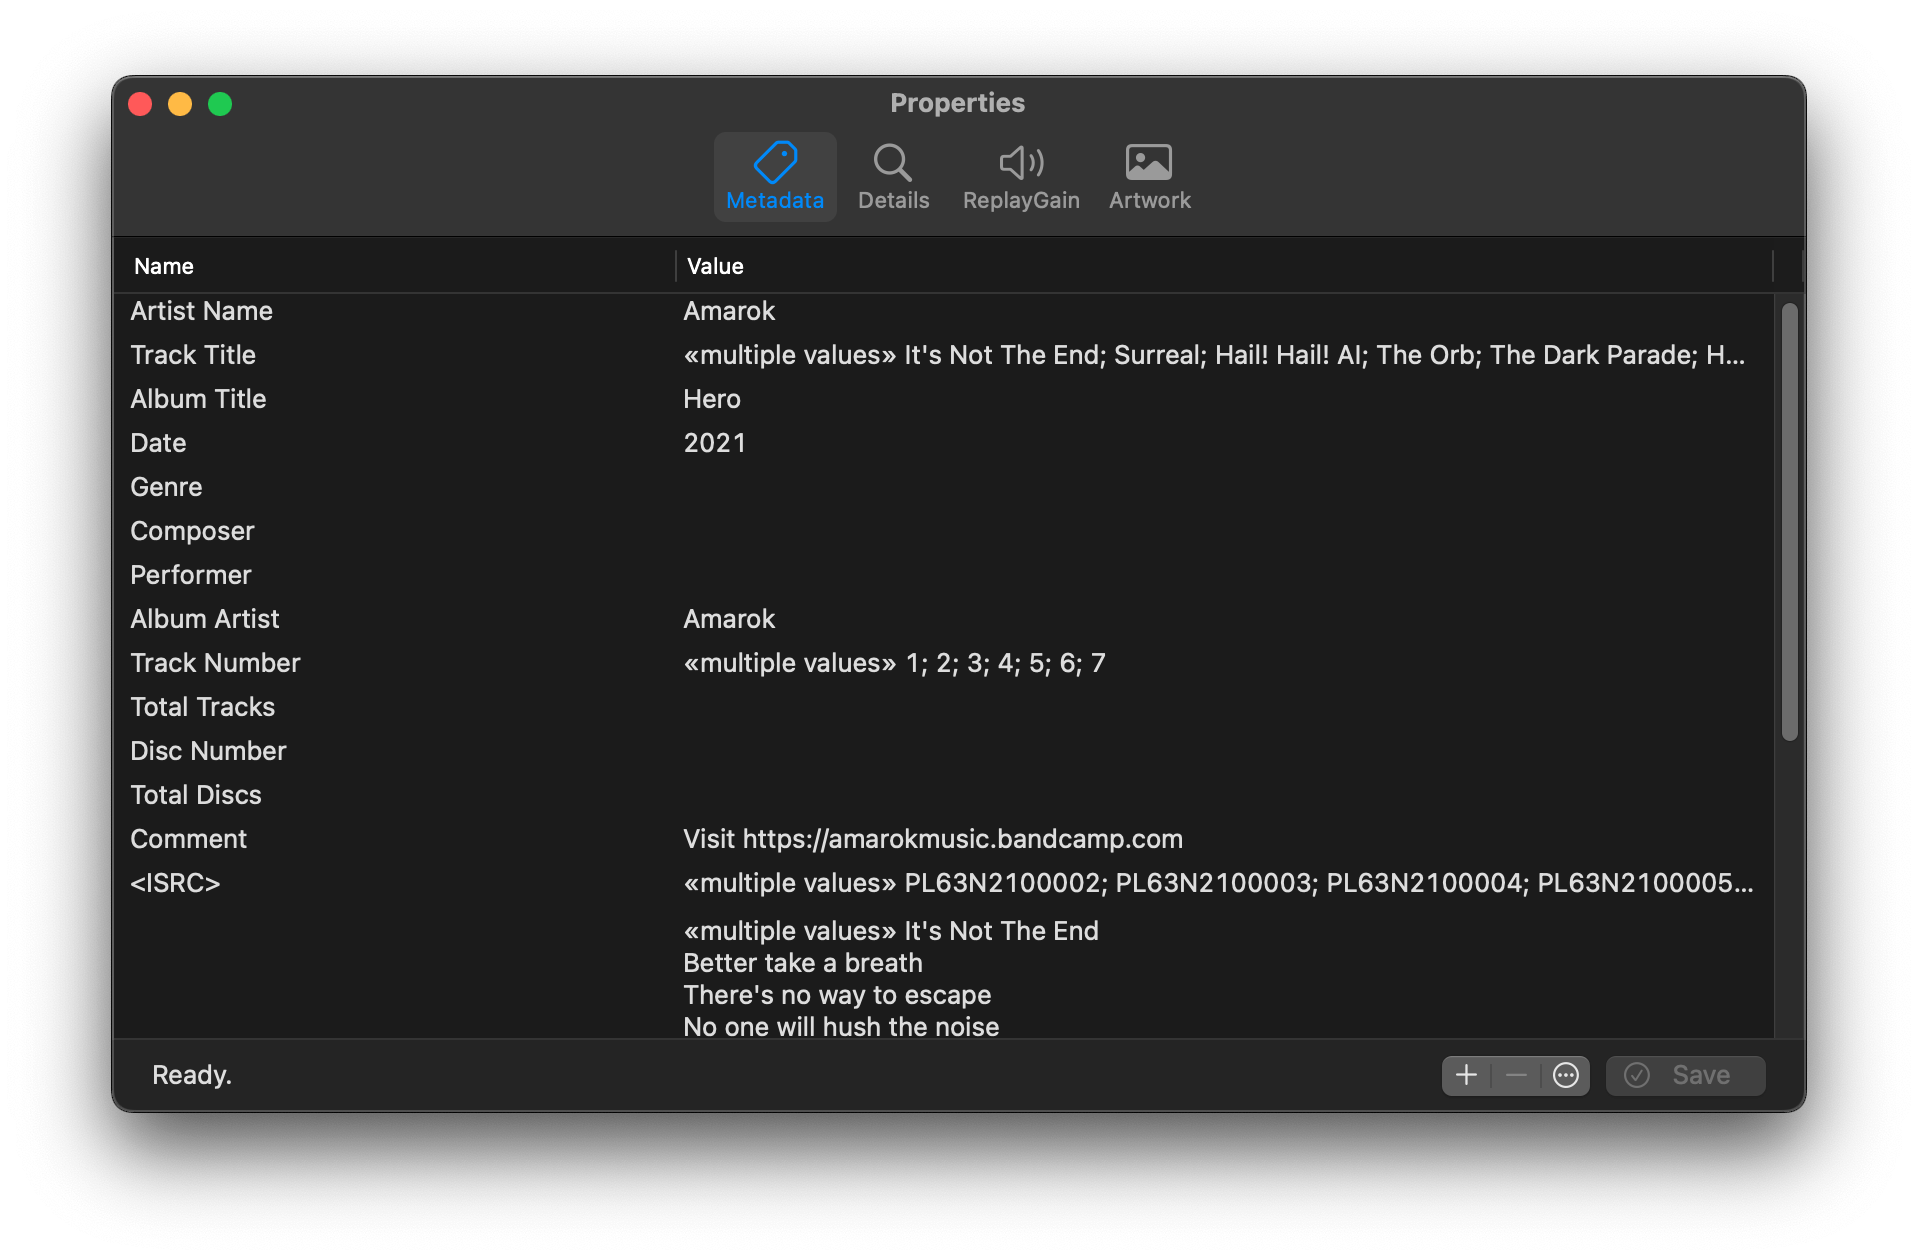This screenshot has width=1918, height=1260.
Task: Open the ellipsis more-actions menu
Action: click(1566, 1075)
